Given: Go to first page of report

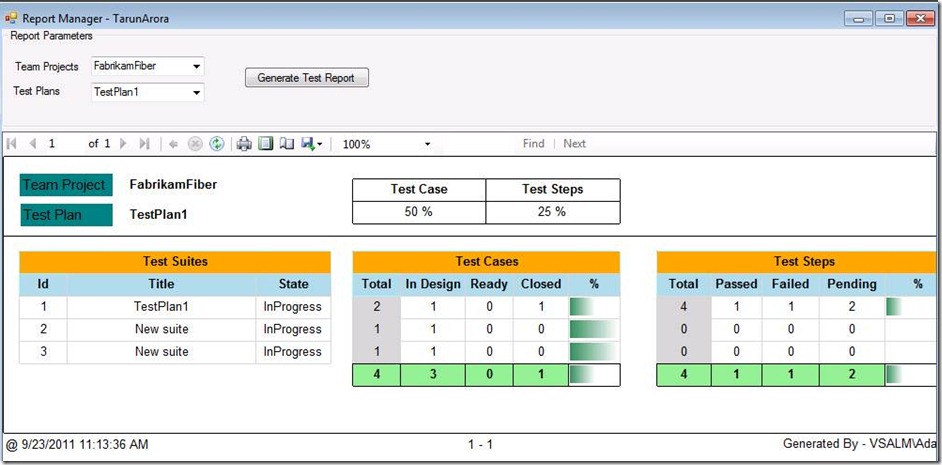Looking at the screenshot, I should 11,144.
